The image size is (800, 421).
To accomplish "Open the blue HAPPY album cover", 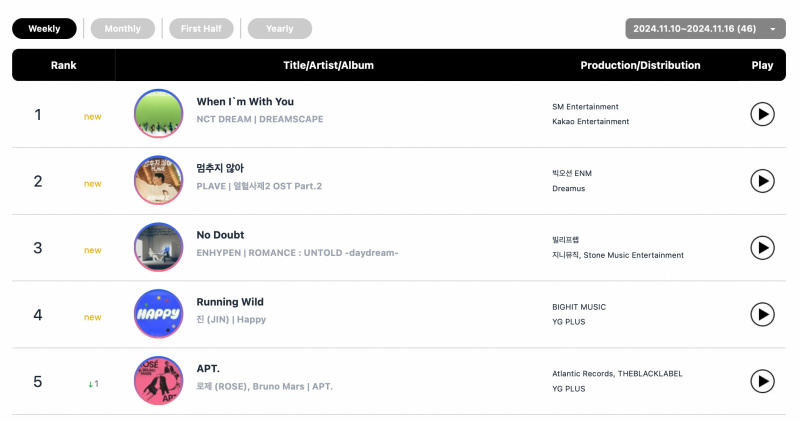I will [159, 314].
